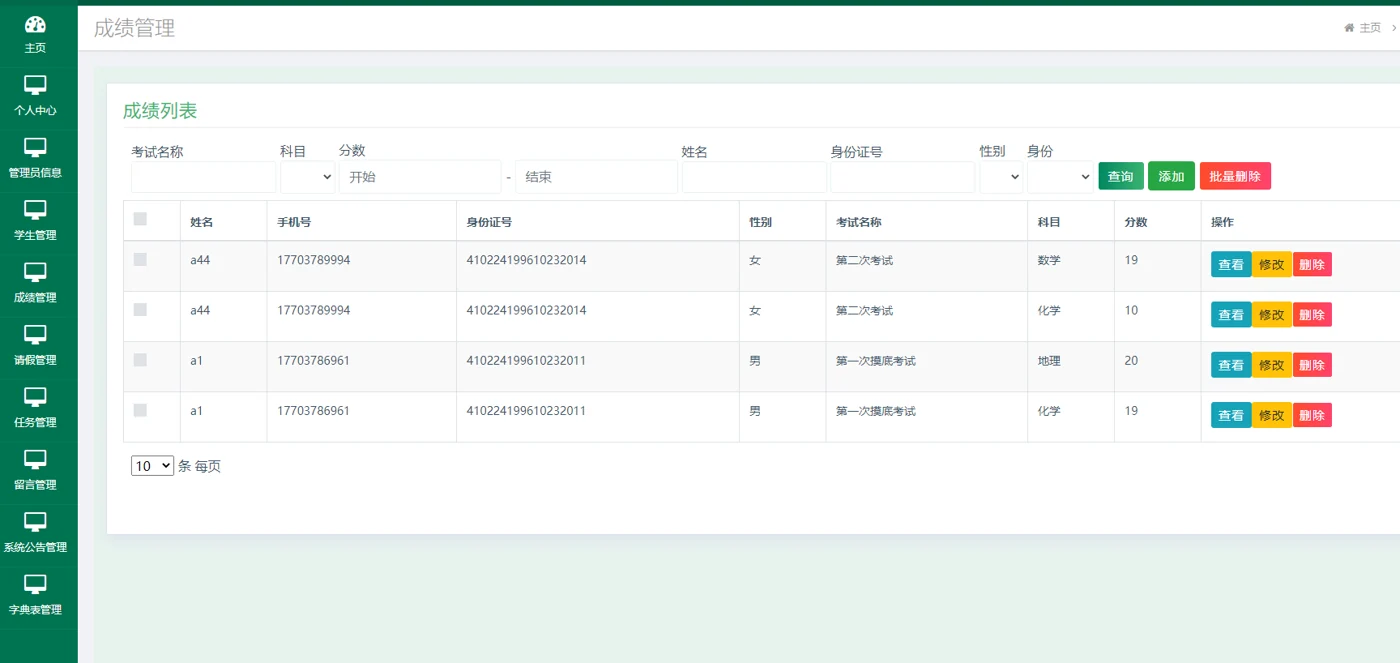Toggle the select-all checkbox in table header
The height and width of the screenshot is (663, 1400).
click(140, 219)
